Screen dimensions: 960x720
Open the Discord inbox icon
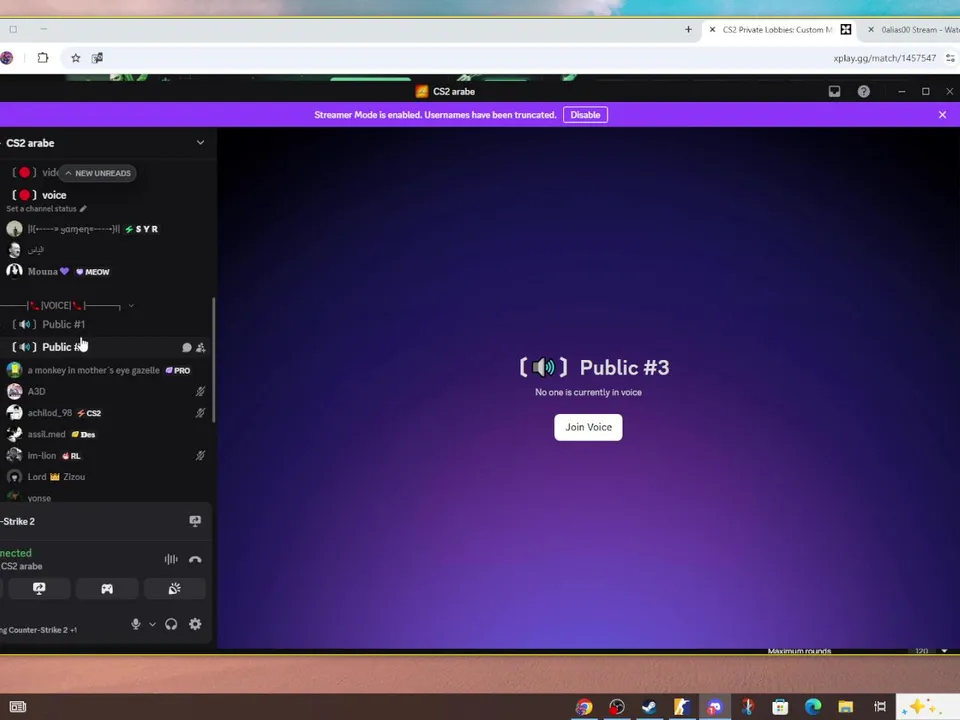click(x=834, y=91)
